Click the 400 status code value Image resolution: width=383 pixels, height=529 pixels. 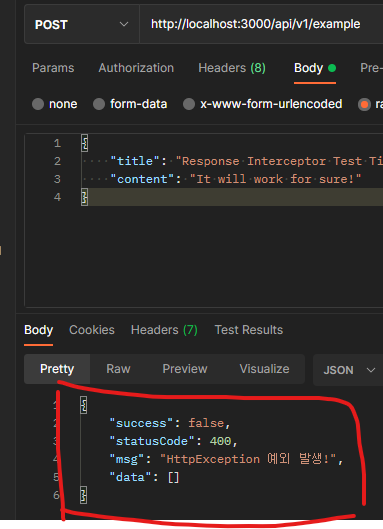pos(220,441)
